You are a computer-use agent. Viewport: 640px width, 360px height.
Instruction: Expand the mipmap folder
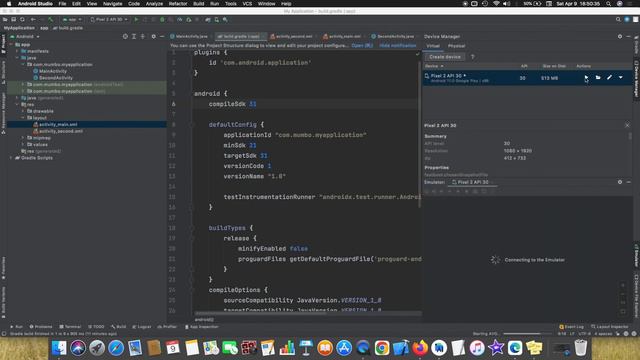tap(23, 138)
